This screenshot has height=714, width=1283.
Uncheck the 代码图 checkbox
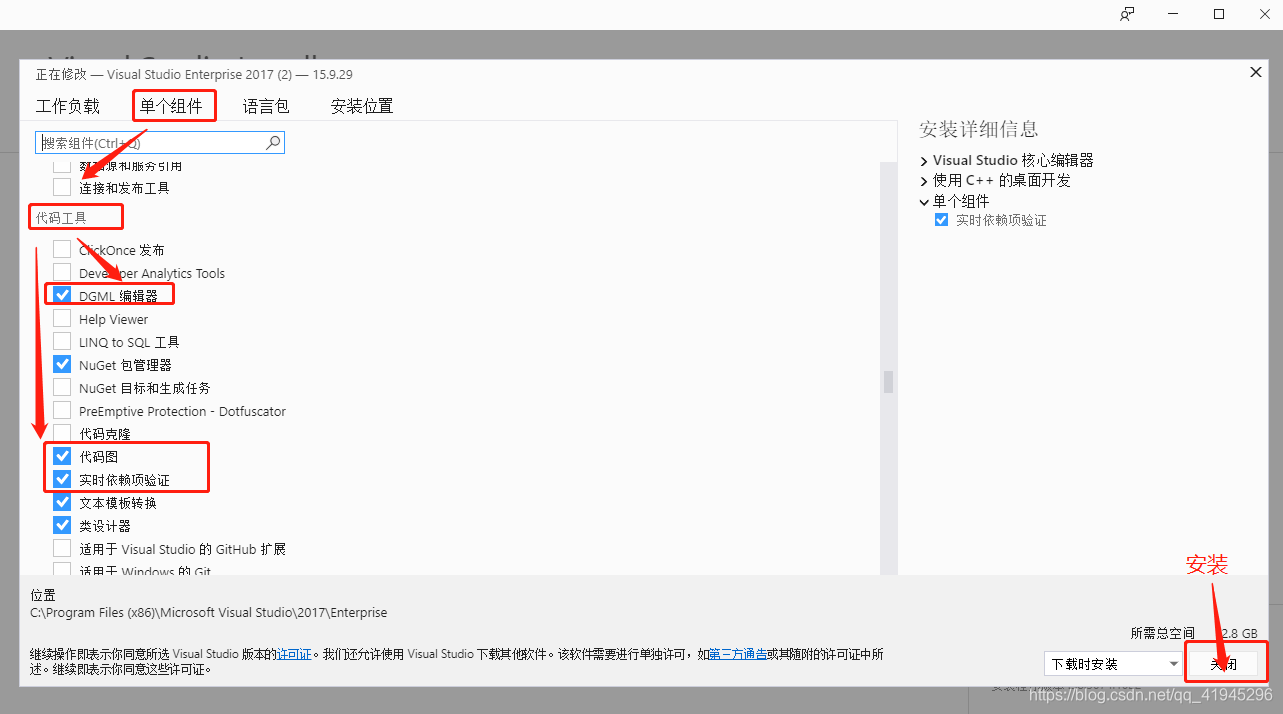(x=62, y=456)
